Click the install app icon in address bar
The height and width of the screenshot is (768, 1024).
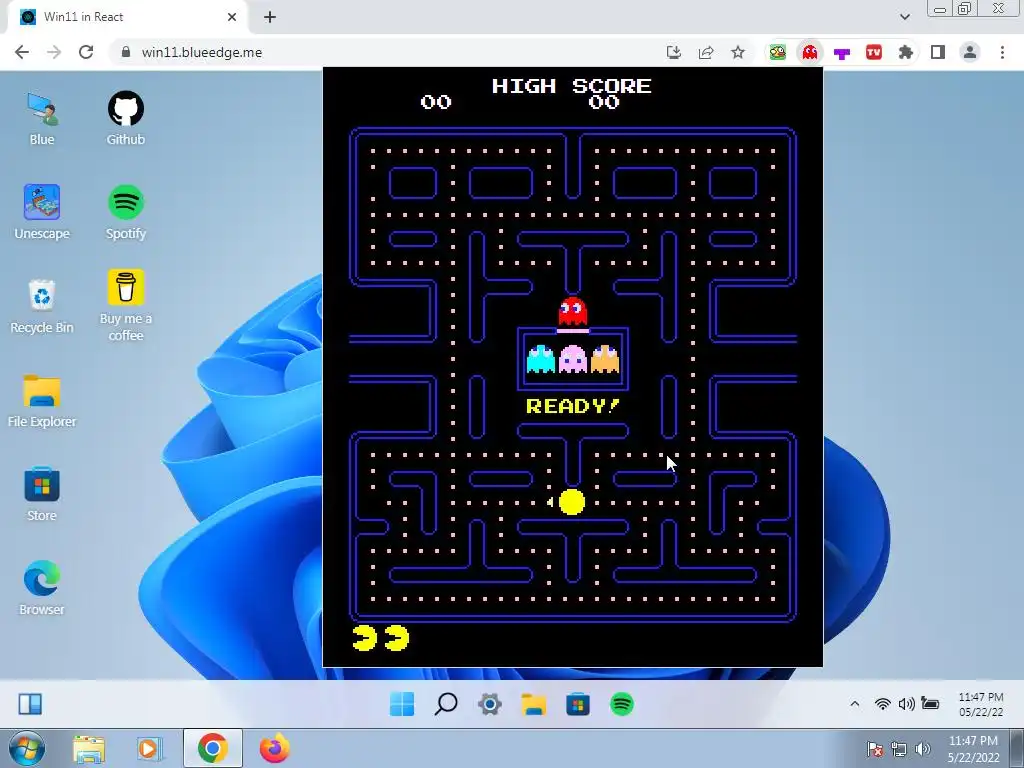[673, 52]
